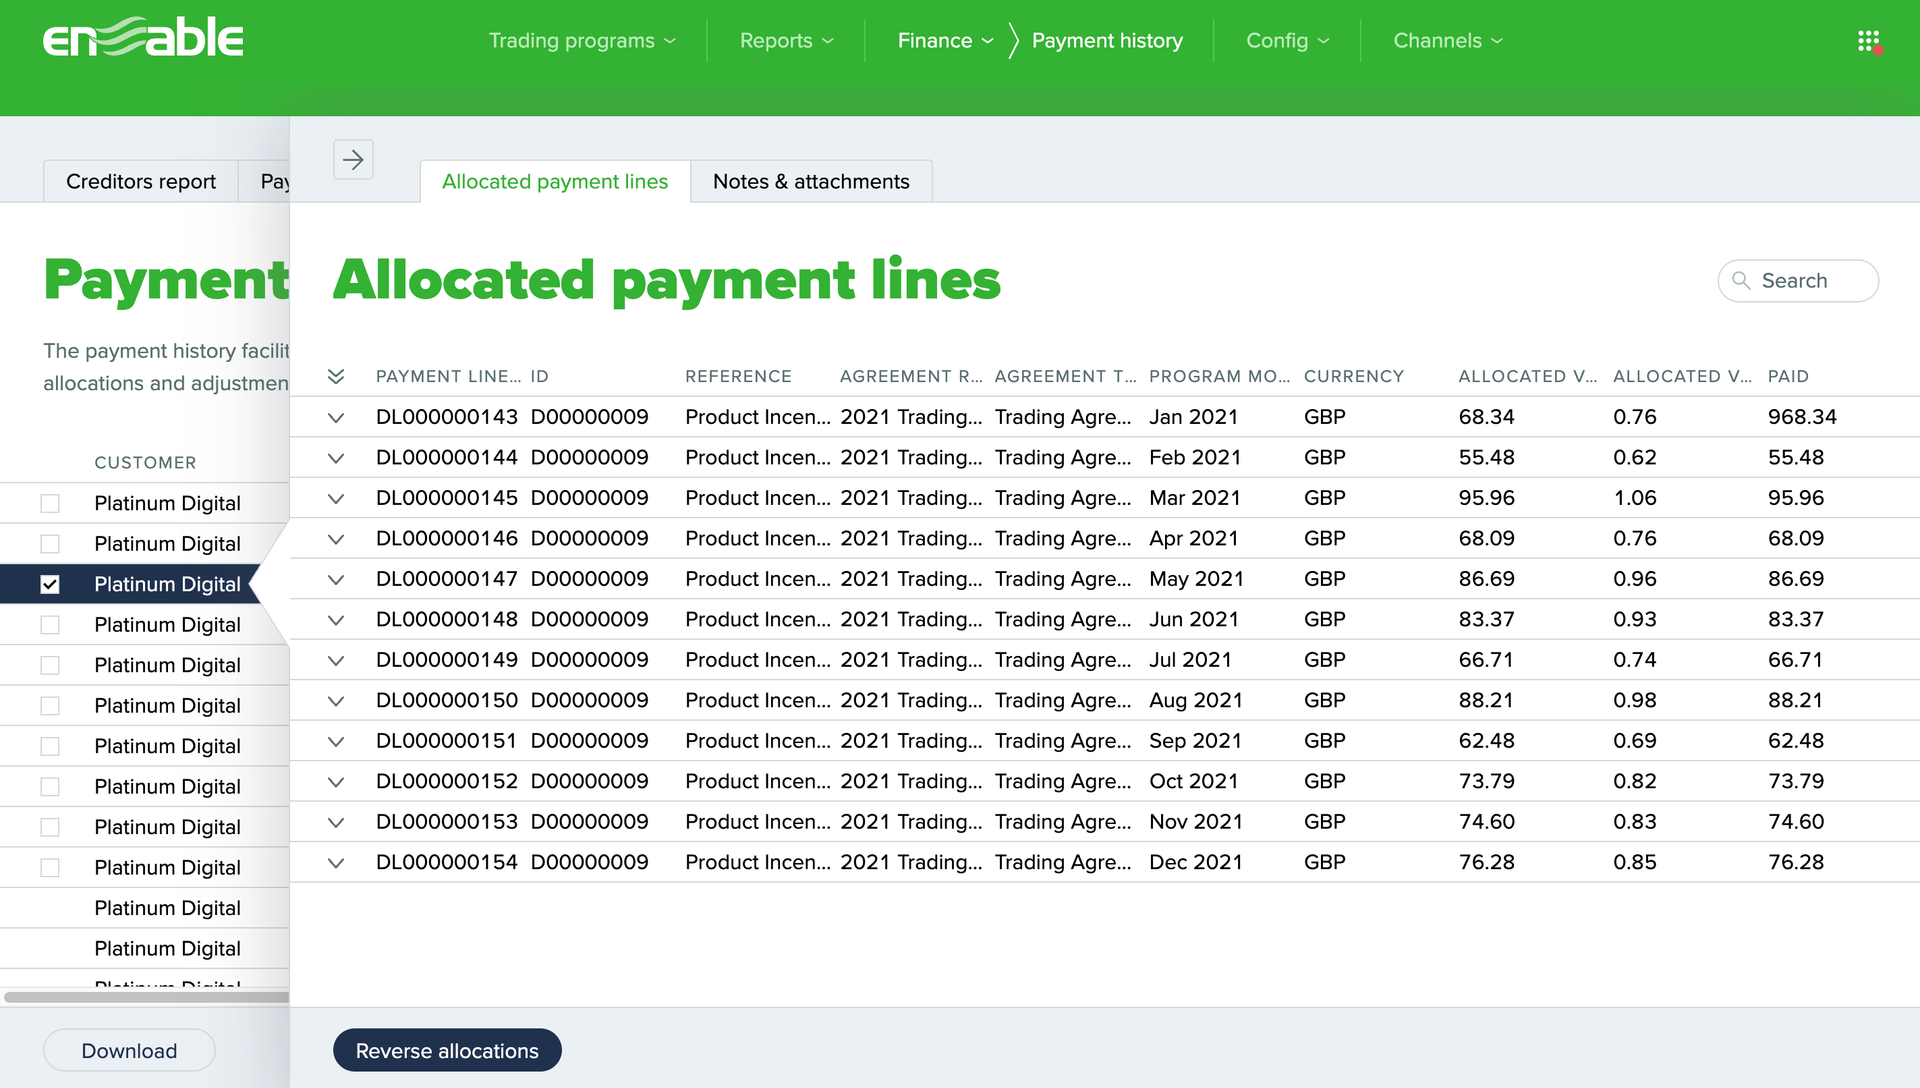Click the CUSTOMER column header
This screenshot has width=1920, height=1088.
pyautogui.click(x=145, y=463)
